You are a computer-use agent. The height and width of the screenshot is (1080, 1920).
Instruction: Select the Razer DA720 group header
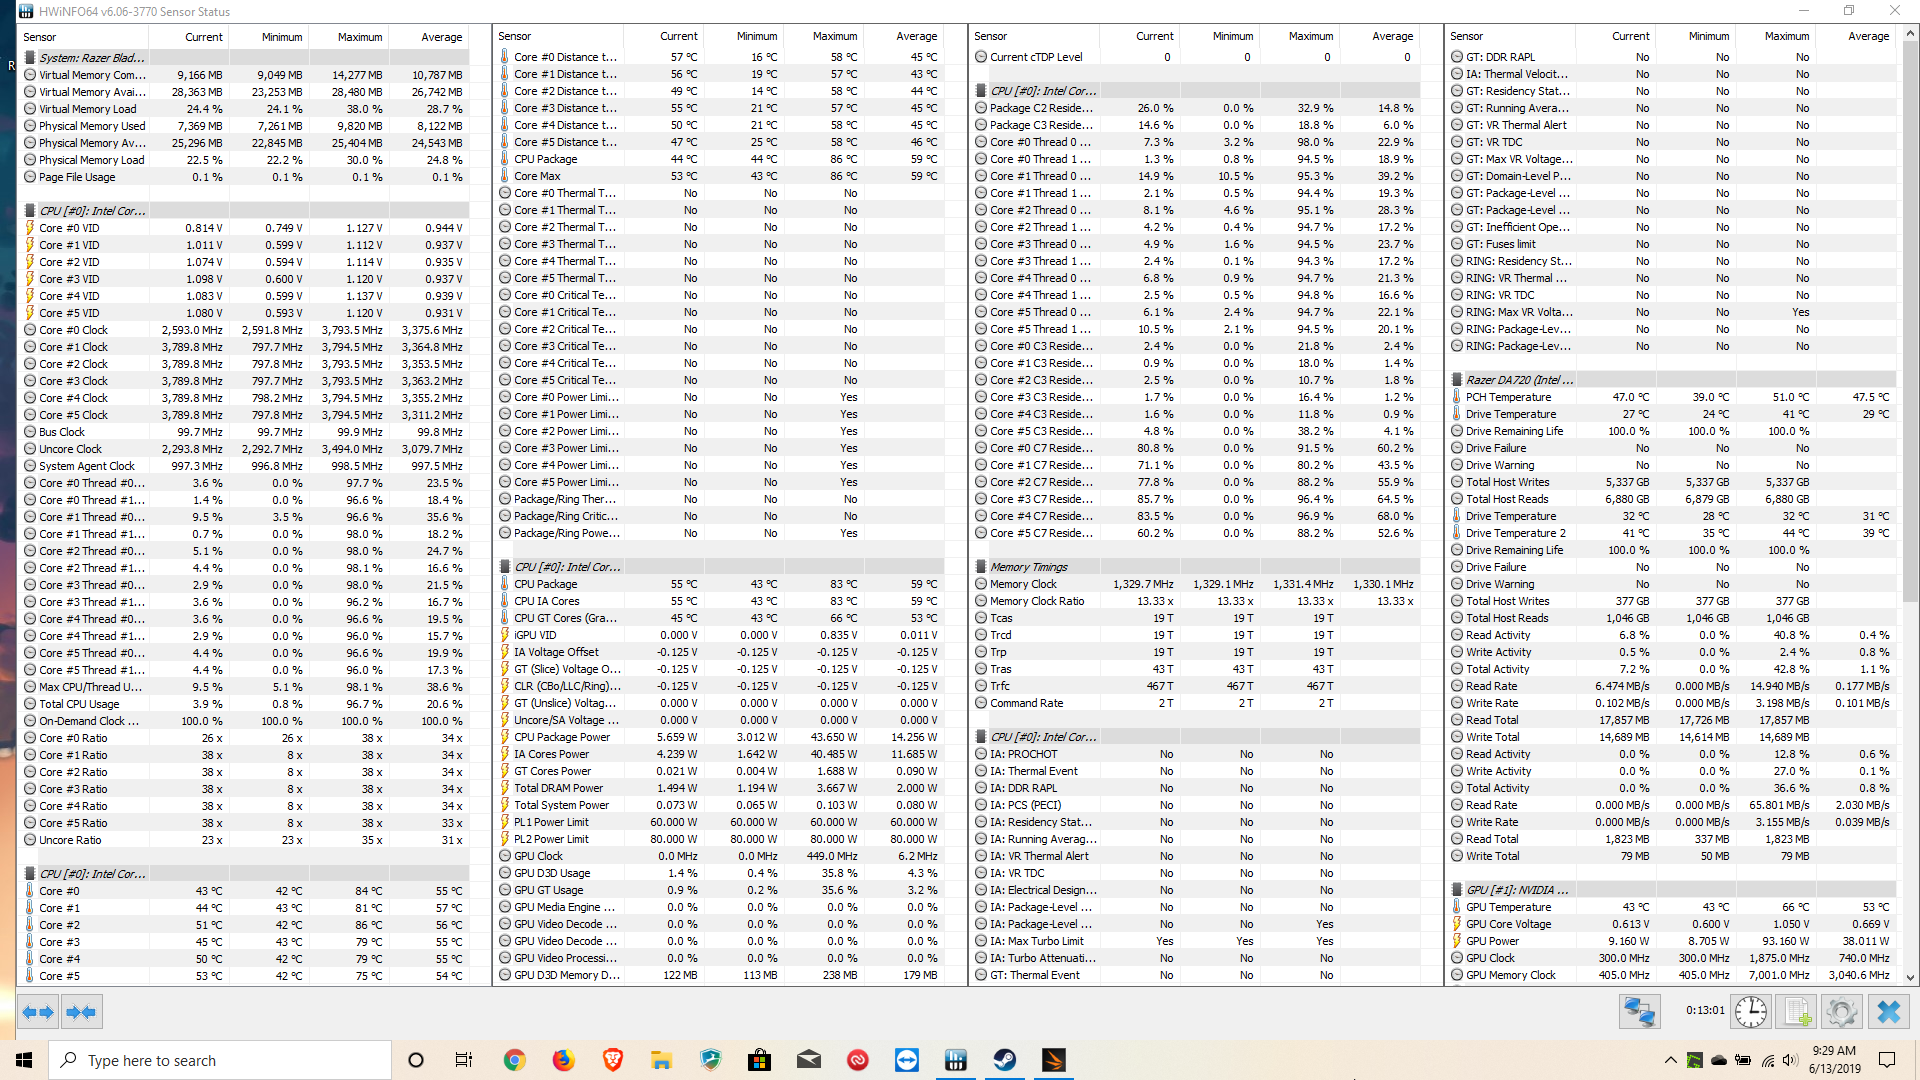point(1673,380)
